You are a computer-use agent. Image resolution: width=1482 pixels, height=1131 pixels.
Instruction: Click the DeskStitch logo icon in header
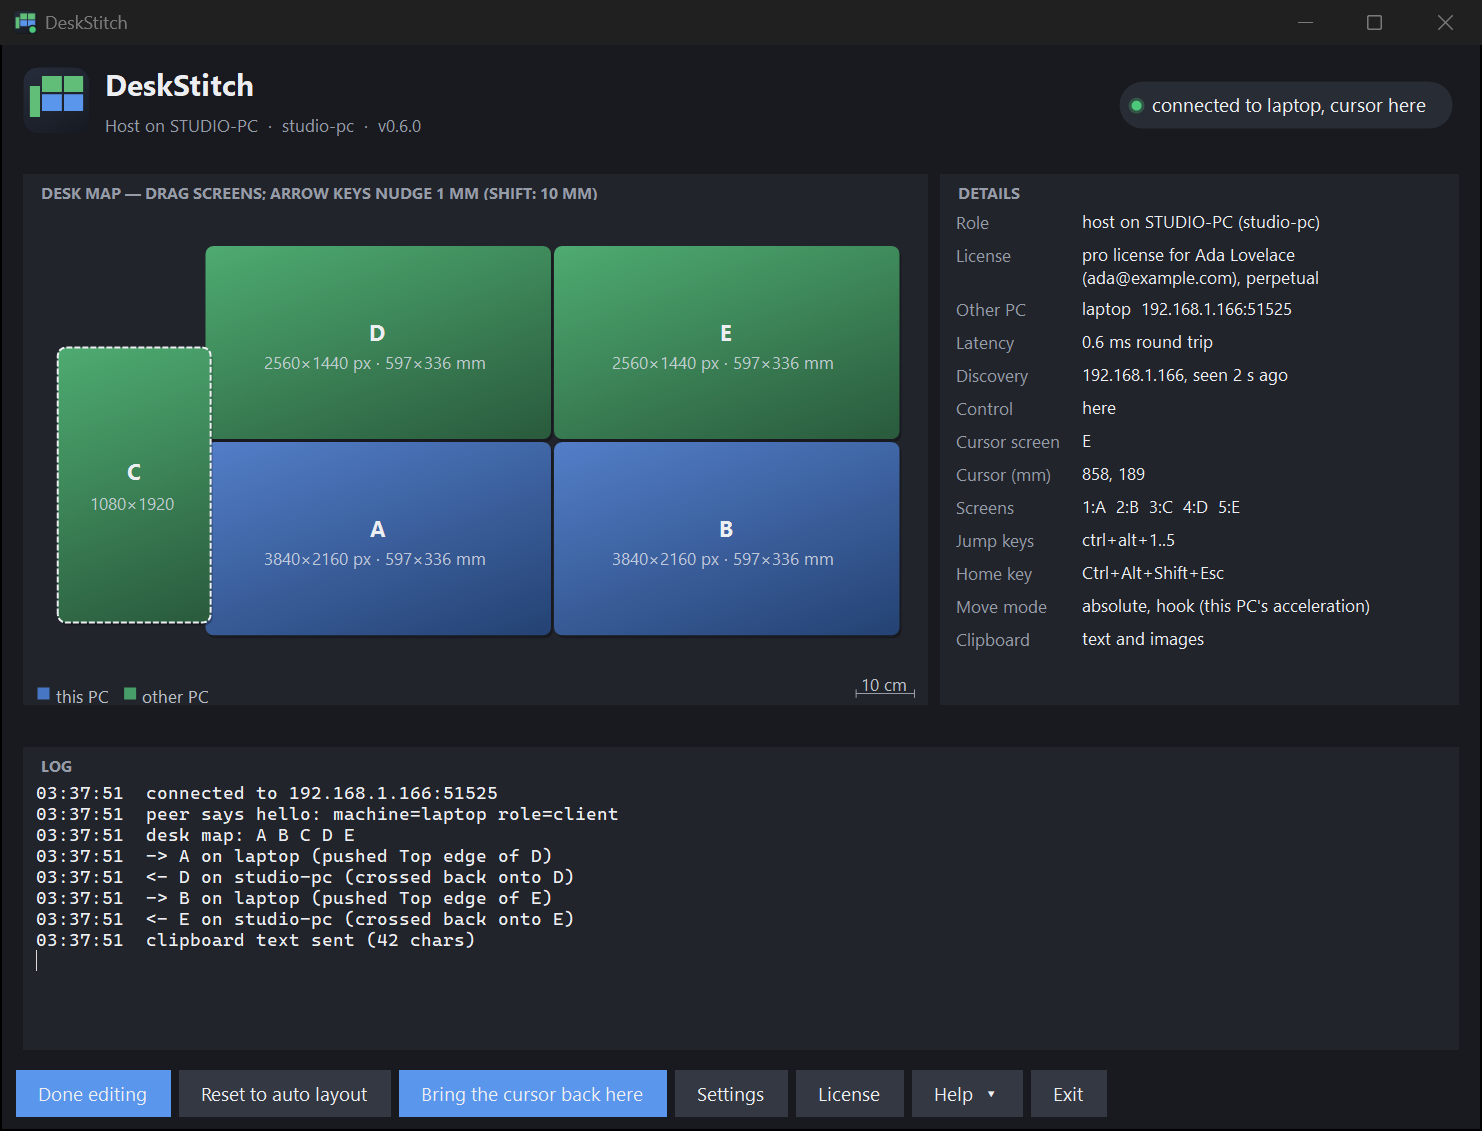57,100
